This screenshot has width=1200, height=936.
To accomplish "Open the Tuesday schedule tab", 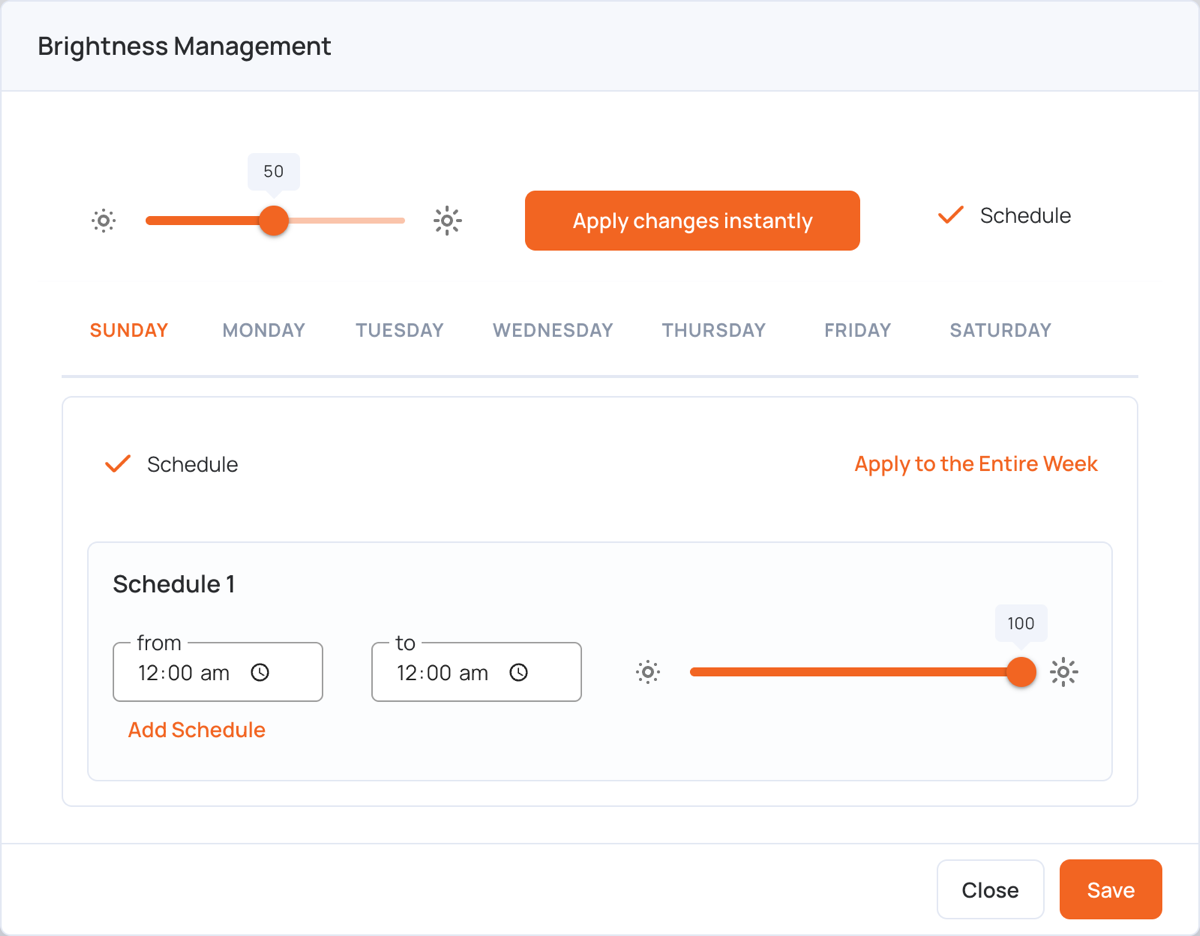I will (x=400, y=330).
